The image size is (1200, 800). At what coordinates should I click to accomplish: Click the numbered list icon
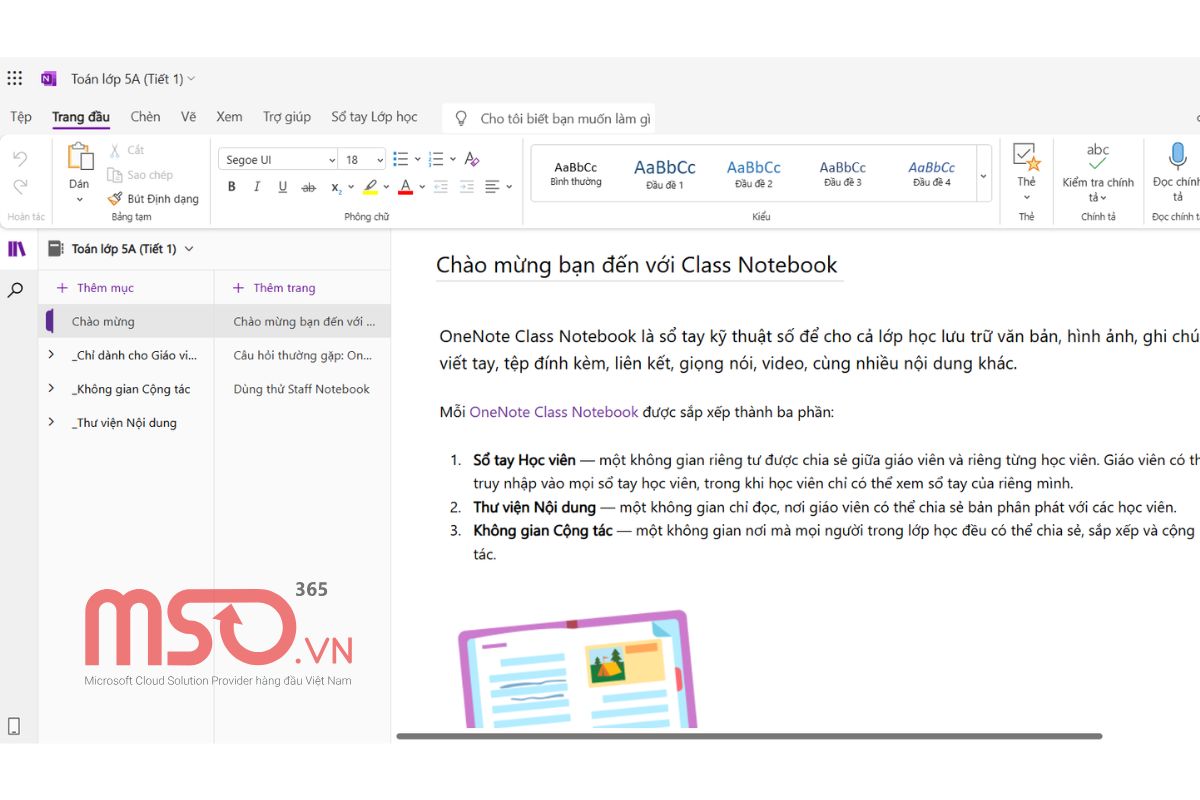pos(435,159)
